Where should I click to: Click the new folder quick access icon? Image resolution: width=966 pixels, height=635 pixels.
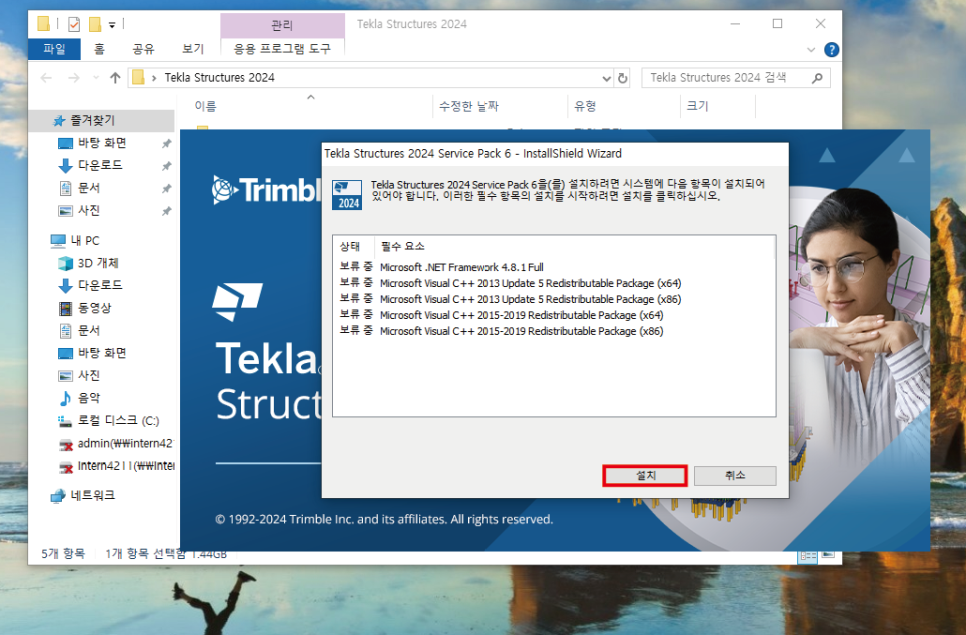pyautogui.click(x=94, y=25)
